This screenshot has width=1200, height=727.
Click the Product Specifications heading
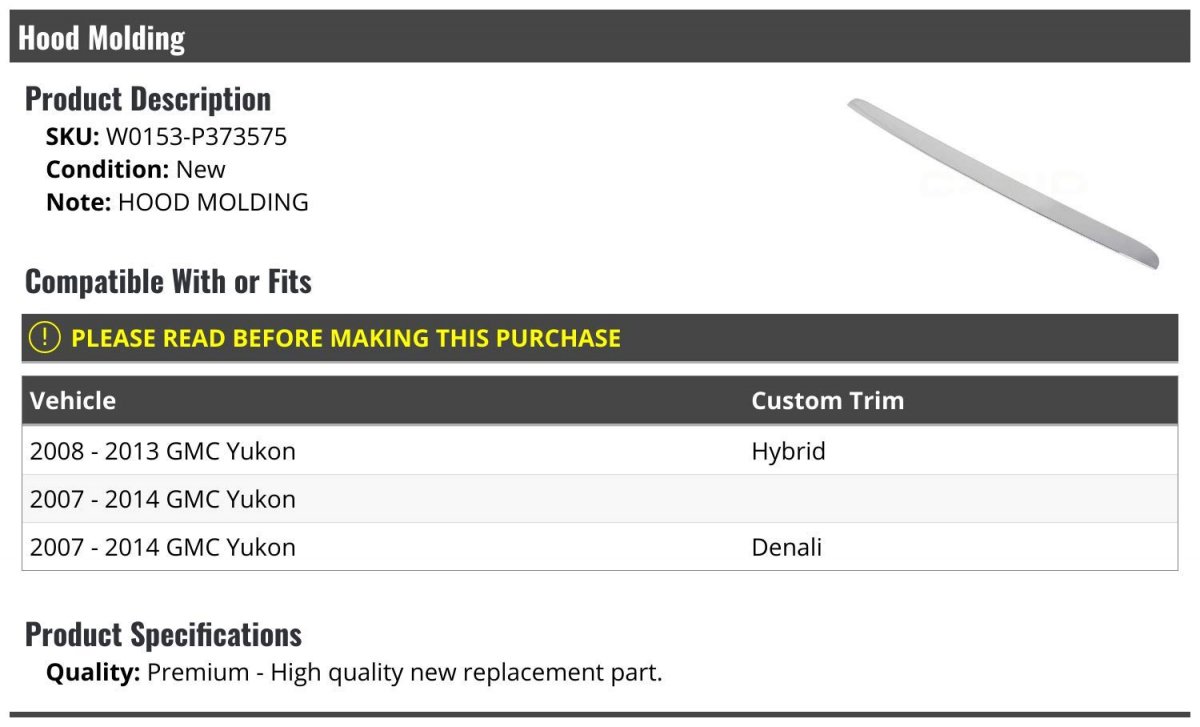click(163, 635)
